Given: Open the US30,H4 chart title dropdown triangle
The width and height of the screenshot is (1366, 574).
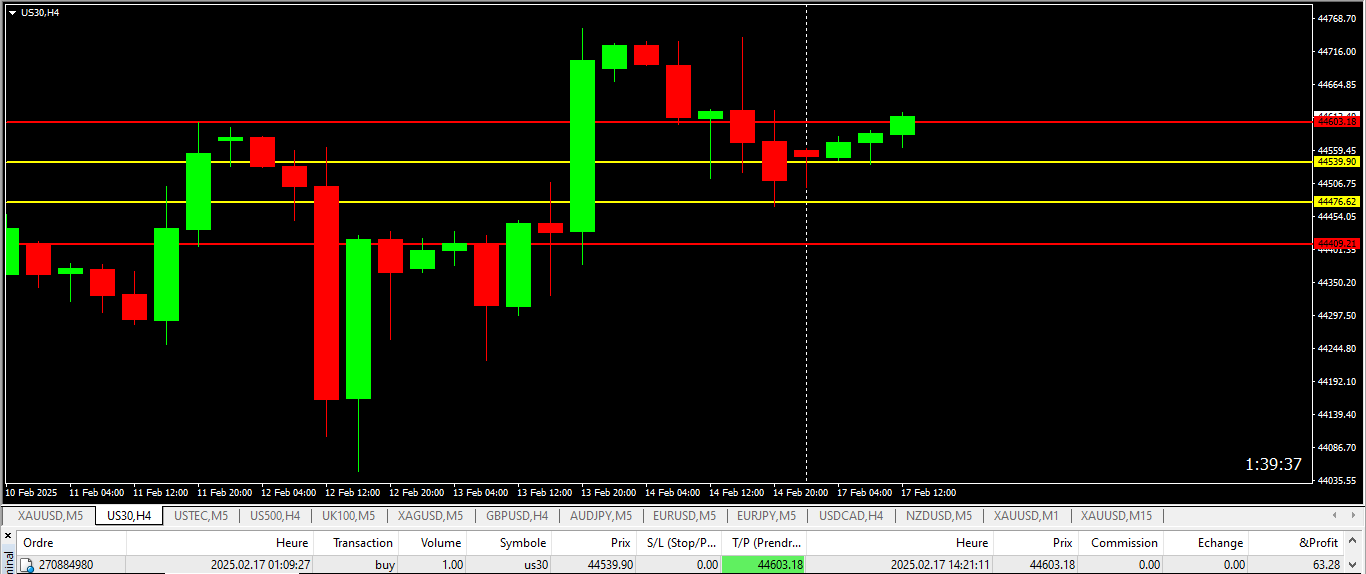Looking at the screenshot, I should (12, 12).
